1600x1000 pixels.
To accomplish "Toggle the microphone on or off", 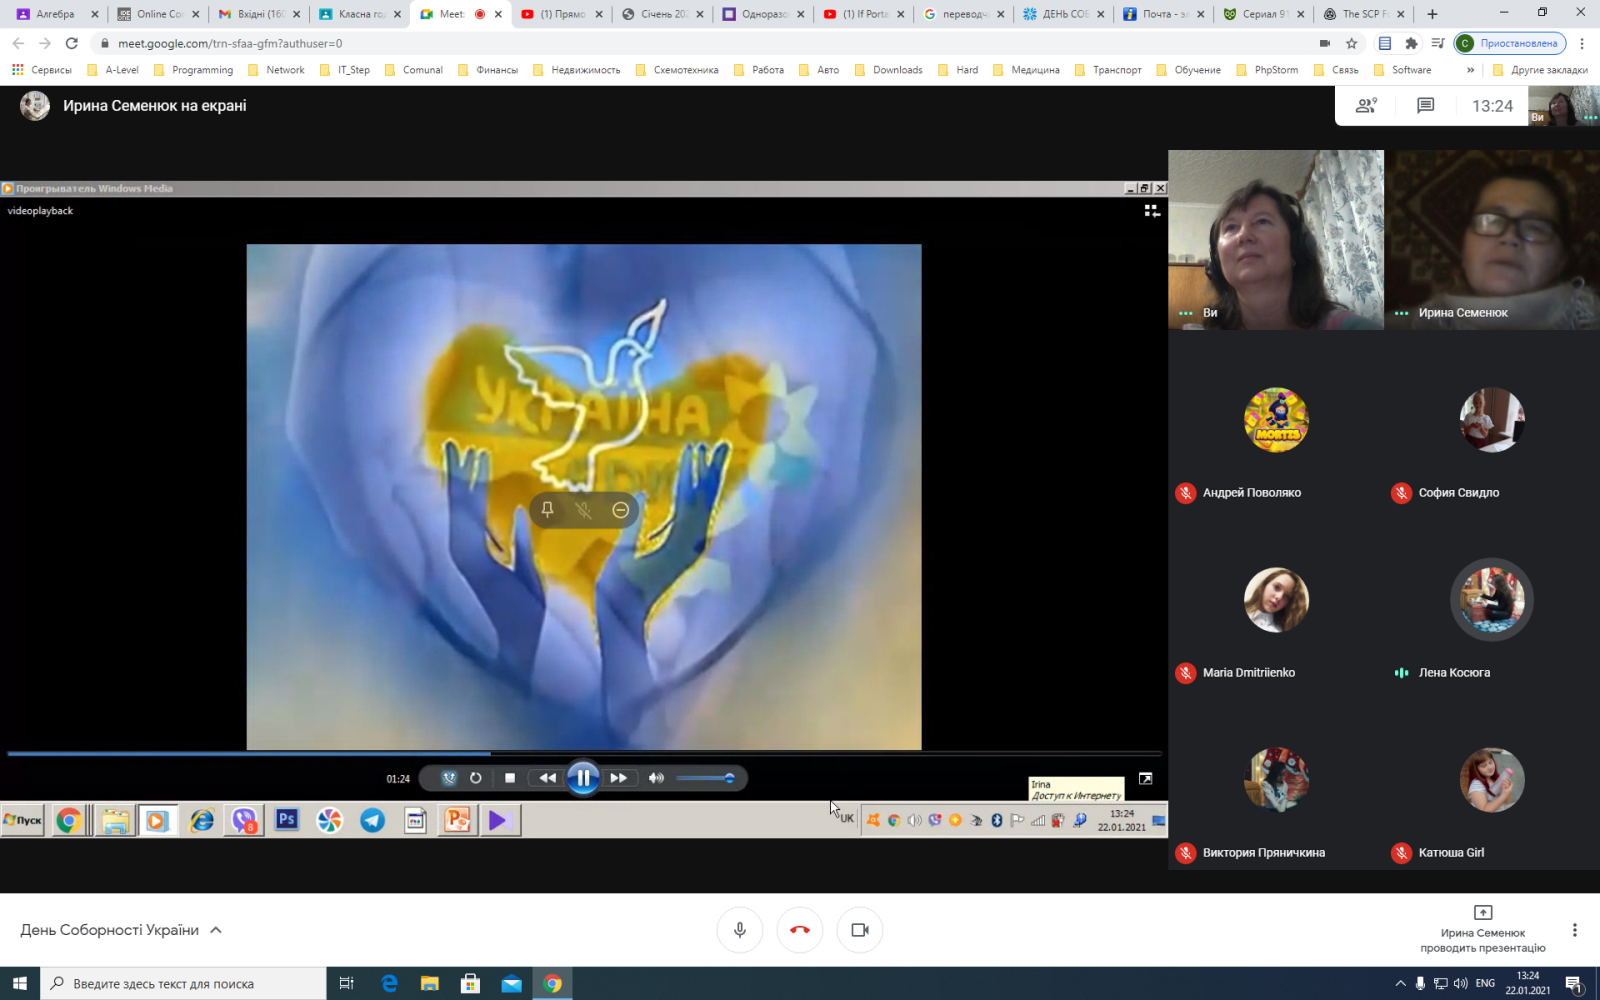I will [x=740, y=930].
